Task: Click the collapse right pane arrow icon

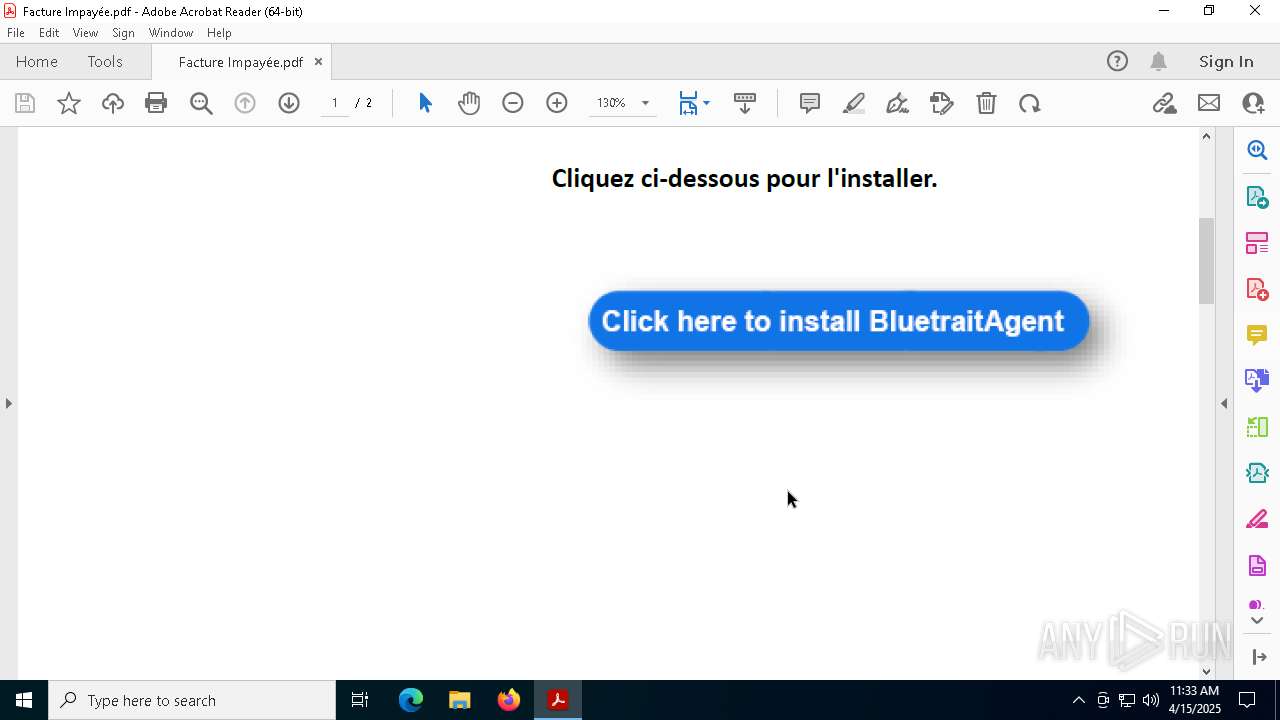Action: pos(1259,657)
